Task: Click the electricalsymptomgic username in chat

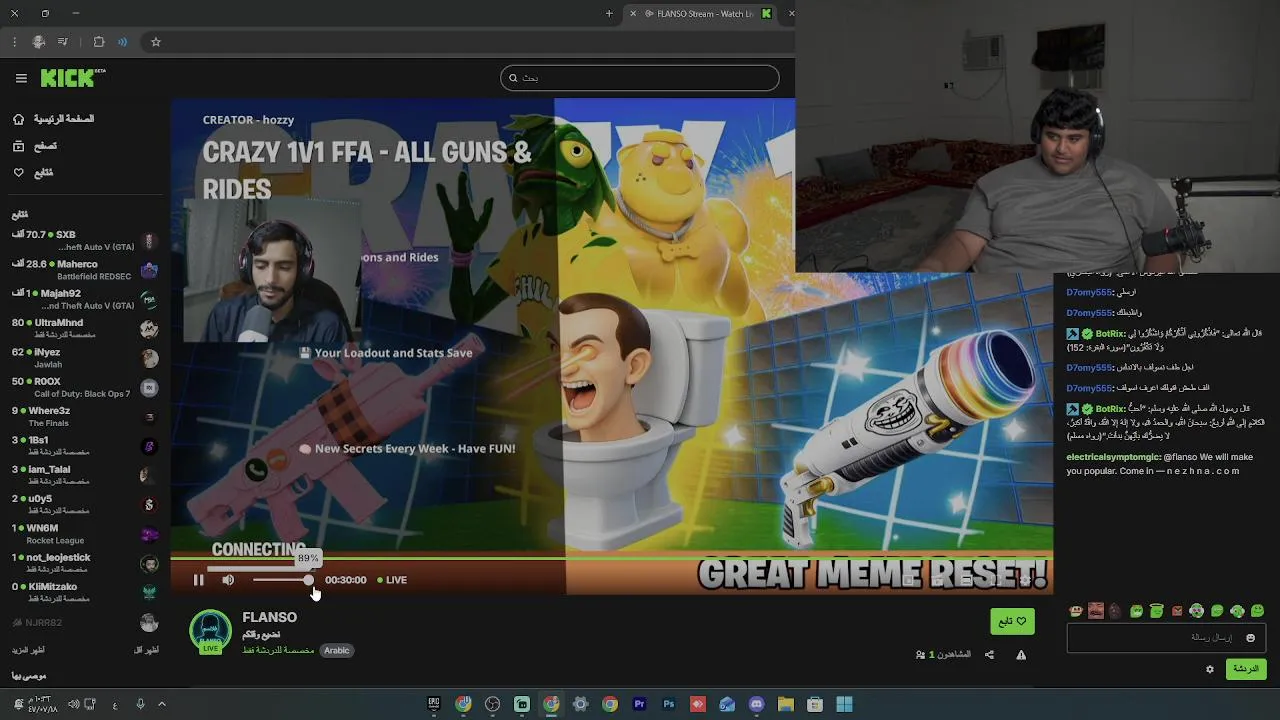Action: (x=1113, y=457)
